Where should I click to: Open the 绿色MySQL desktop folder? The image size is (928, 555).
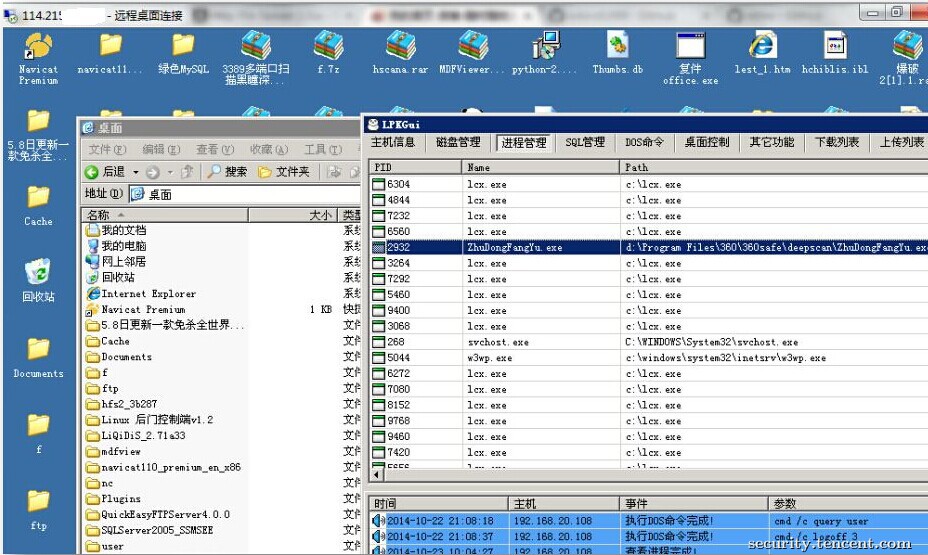tap(183, 53)
